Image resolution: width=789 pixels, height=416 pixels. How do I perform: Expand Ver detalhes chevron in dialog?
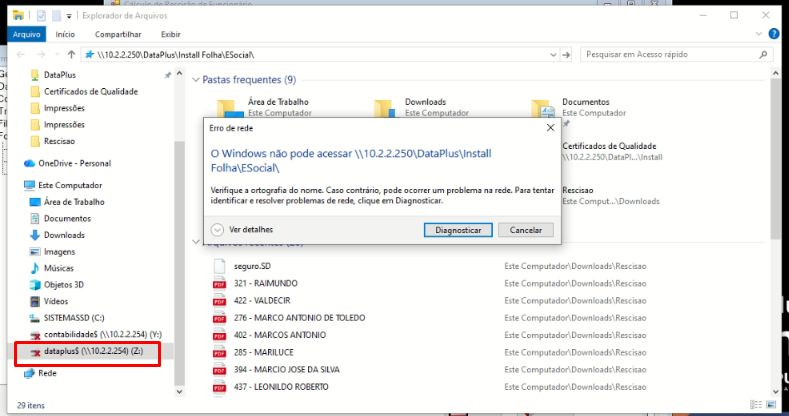point(217,230)
